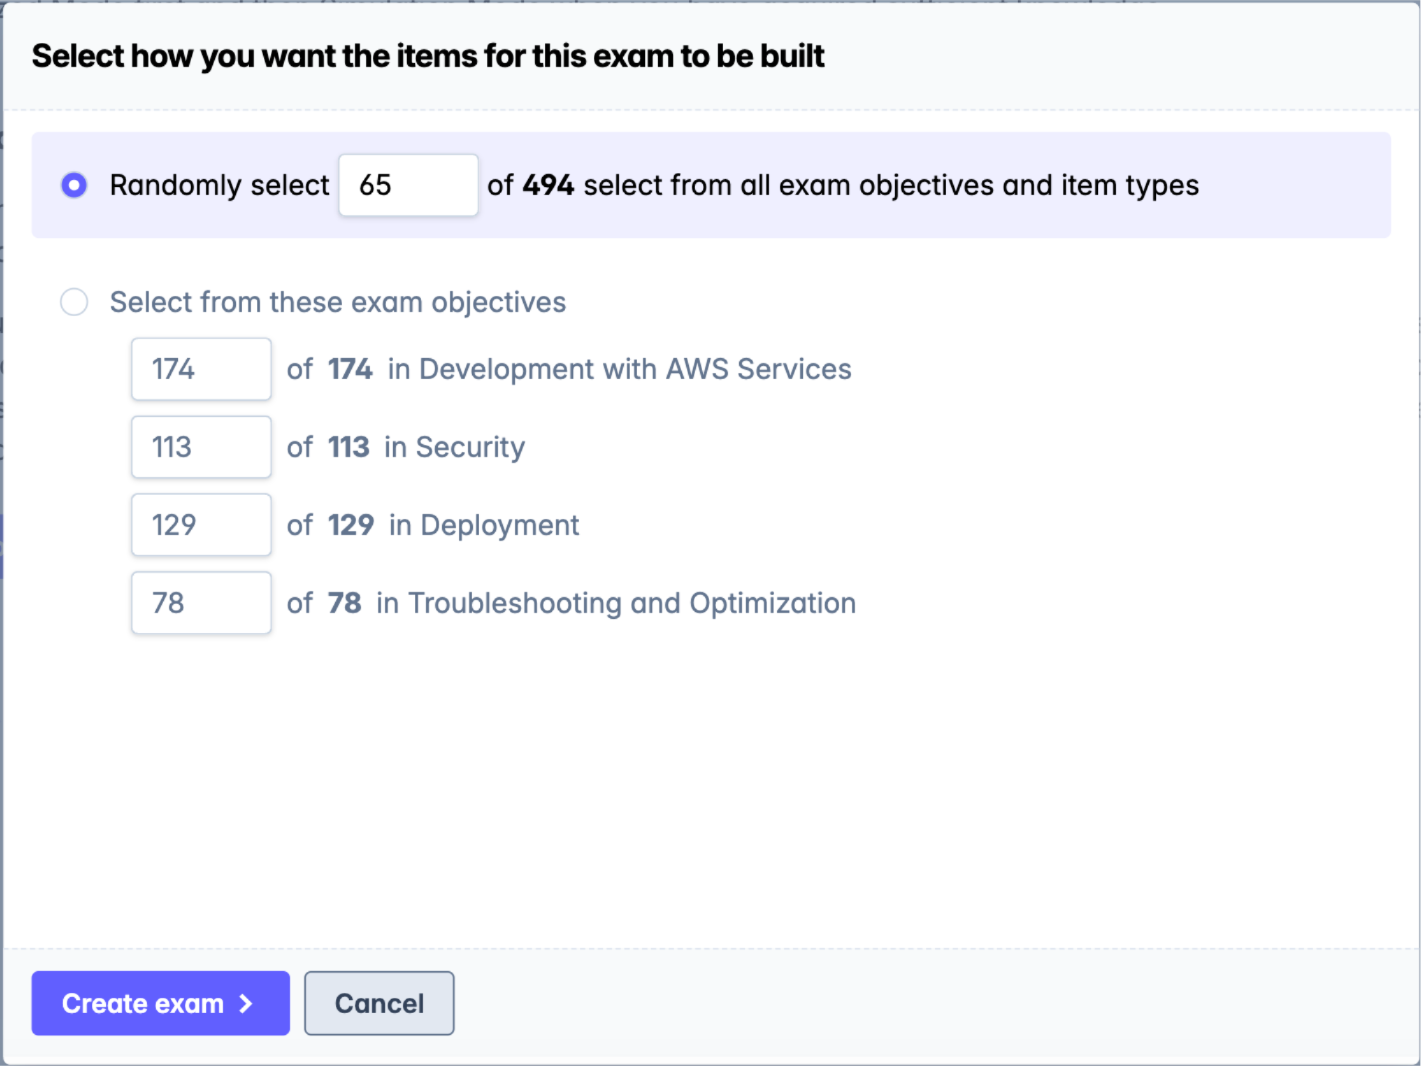This screenshot has height=1066, width=1421.
Task: Click the "in Development with AWS Services" text
Action: tap(619, 369)
